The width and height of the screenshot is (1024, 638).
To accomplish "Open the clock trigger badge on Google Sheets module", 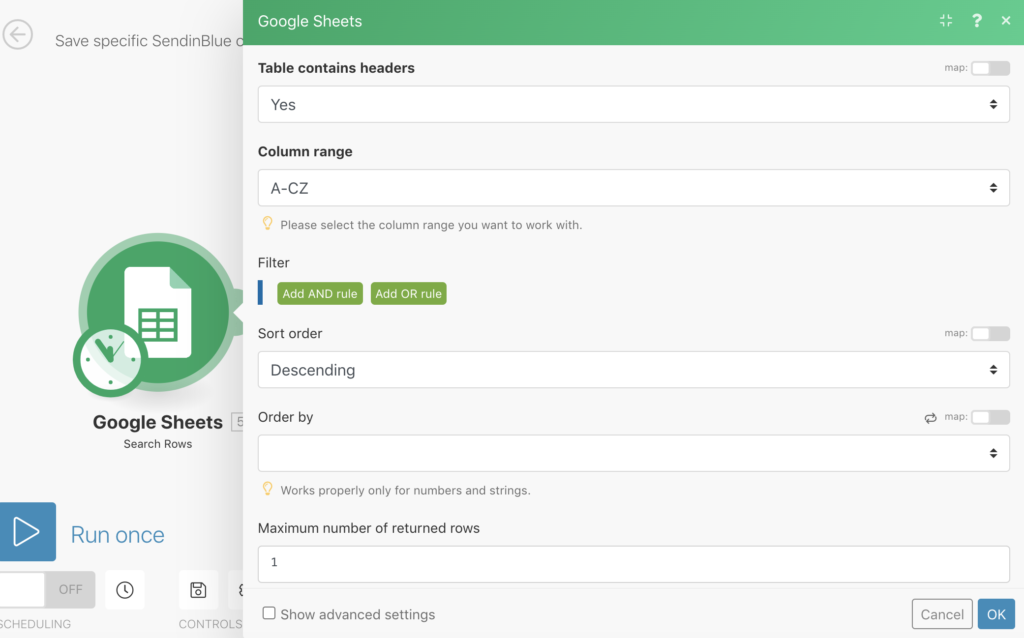I will tap(110, 360).
